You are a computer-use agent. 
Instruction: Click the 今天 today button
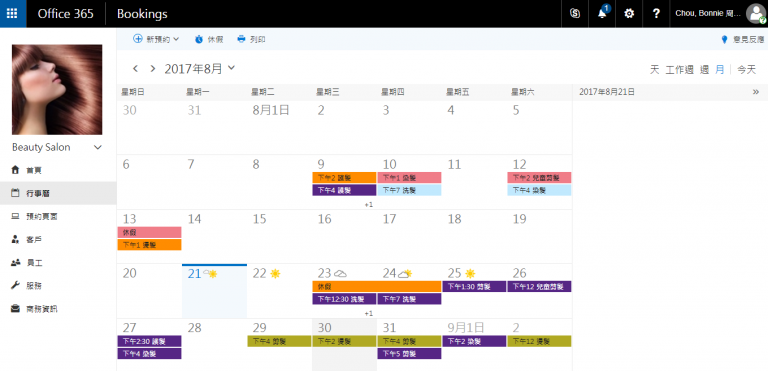[x=746, y=70]
